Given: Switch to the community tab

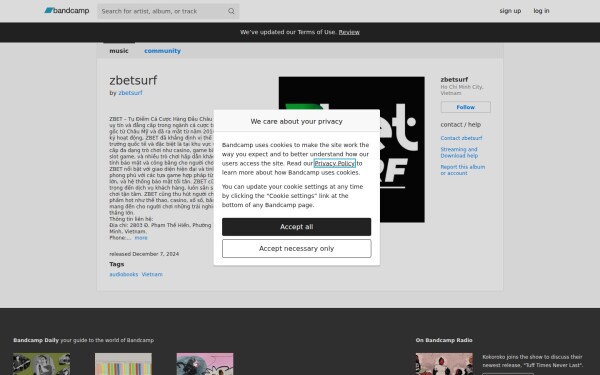Looking at the screenshot, I should click(162, 51).
